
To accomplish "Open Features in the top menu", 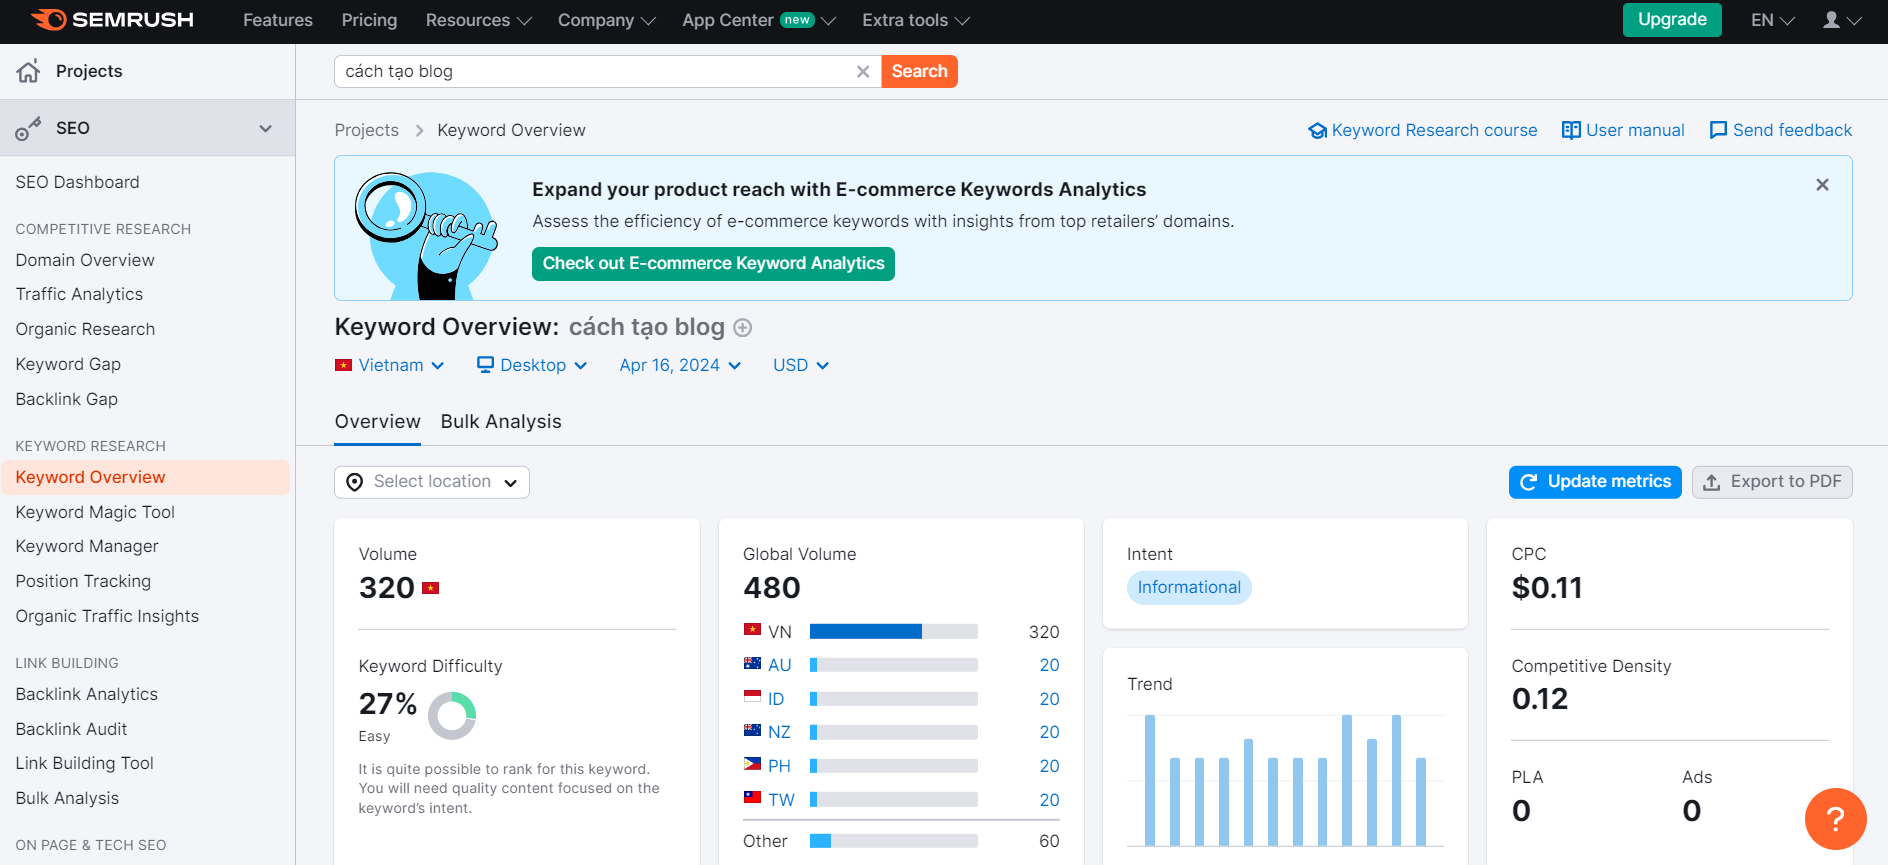I will point(278,20).
